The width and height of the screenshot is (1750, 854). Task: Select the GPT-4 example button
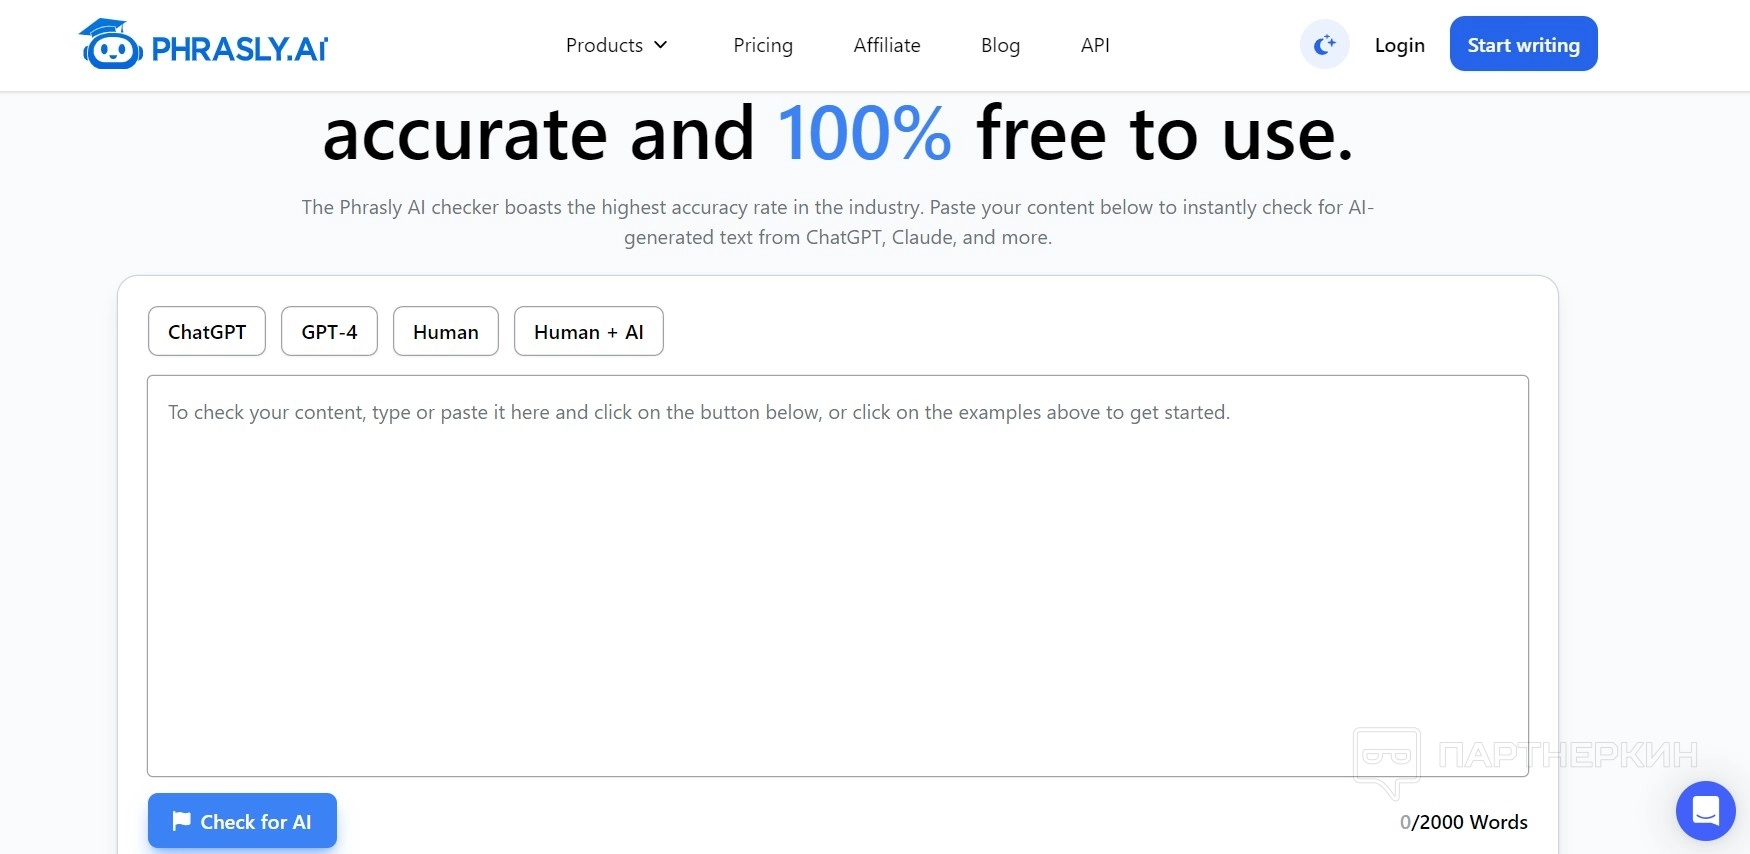[x=329, y=331]
